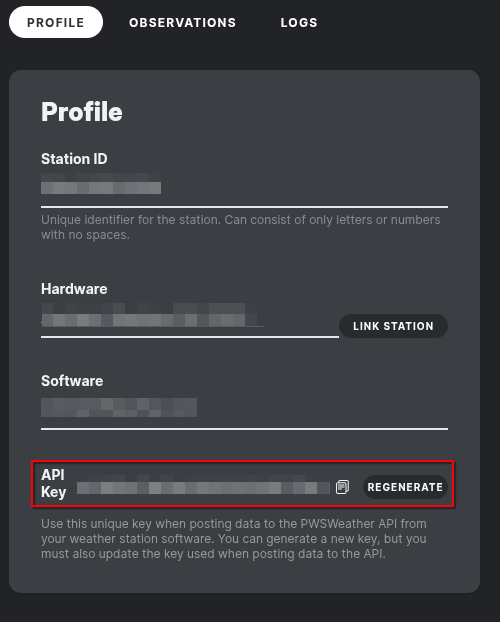Click the LINK STATION button

393,326
